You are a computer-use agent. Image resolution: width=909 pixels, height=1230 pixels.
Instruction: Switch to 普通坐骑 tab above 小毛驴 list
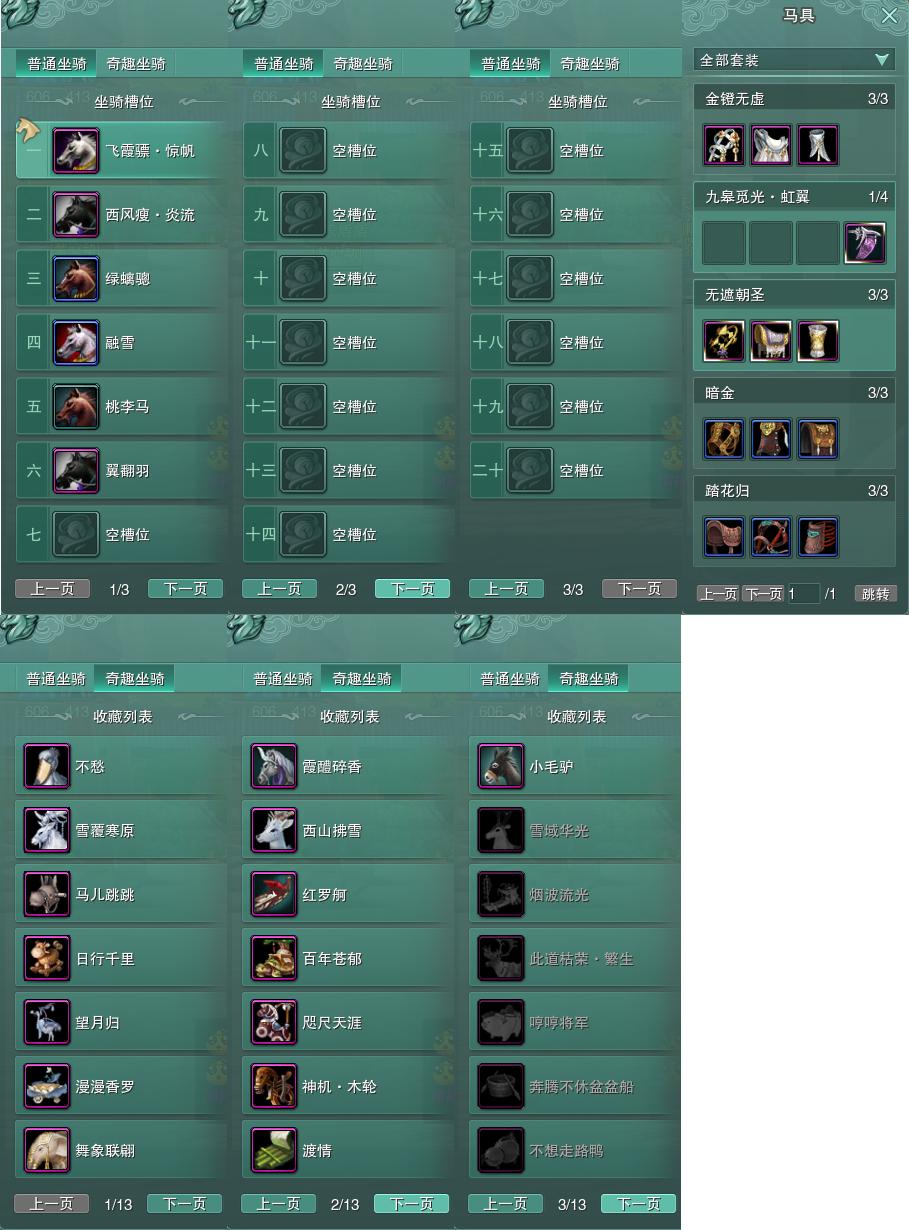[510, 678]
